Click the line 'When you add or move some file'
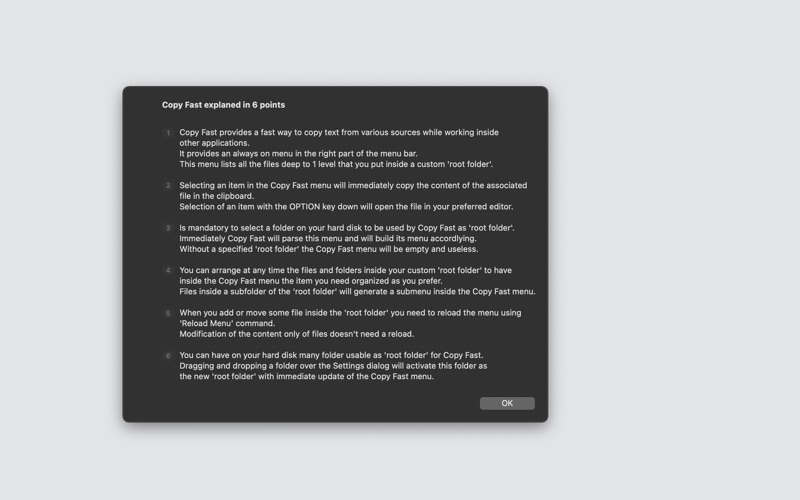This screenshot has width=800, height=500. 350,312
